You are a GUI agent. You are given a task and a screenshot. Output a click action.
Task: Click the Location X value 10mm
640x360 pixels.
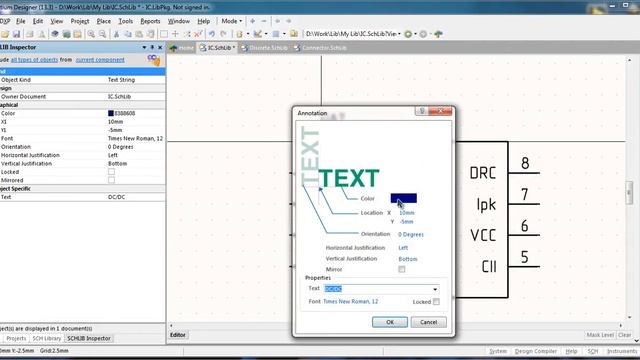click(x=407, y=213)
